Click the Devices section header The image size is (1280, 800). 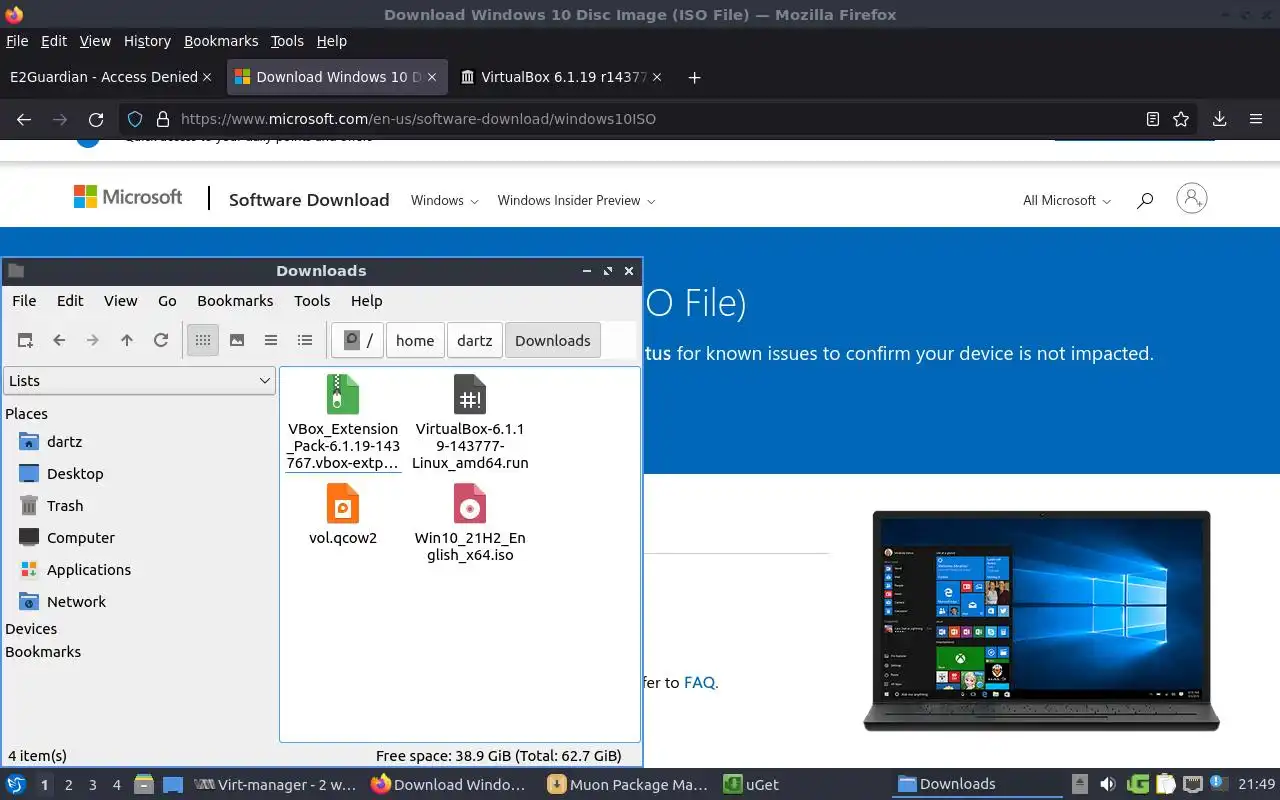[x=31, y=628]
